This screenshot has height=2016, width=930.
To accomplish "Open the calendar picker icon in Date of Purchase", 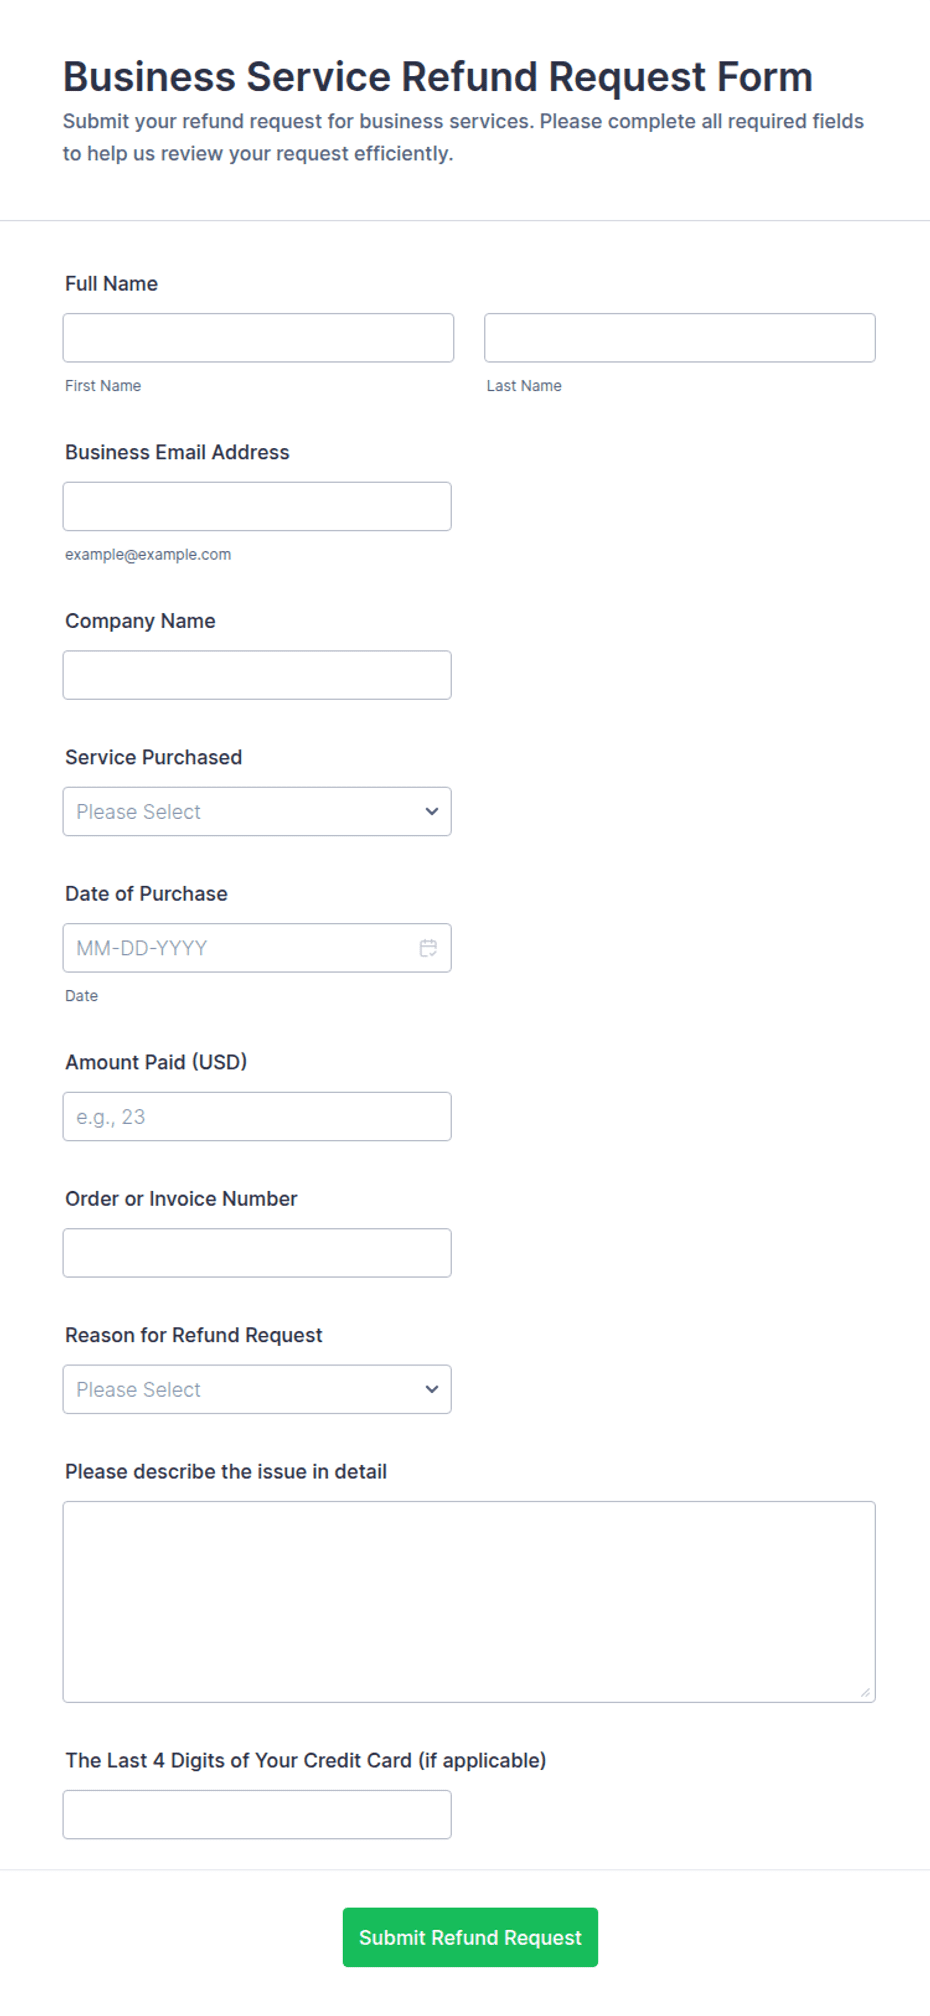I will tap(428, 948).
